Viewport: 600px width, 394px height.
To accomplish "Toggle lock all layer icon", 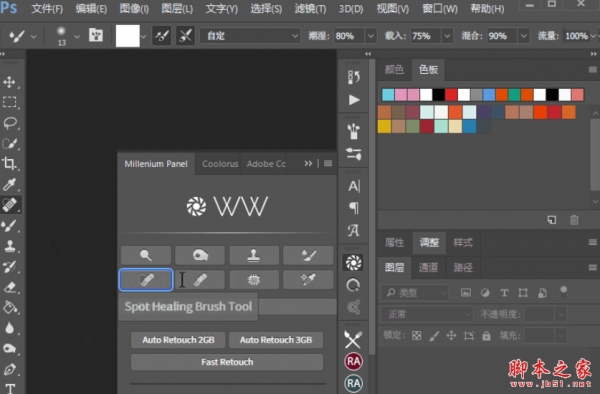I will pos(486,336).
